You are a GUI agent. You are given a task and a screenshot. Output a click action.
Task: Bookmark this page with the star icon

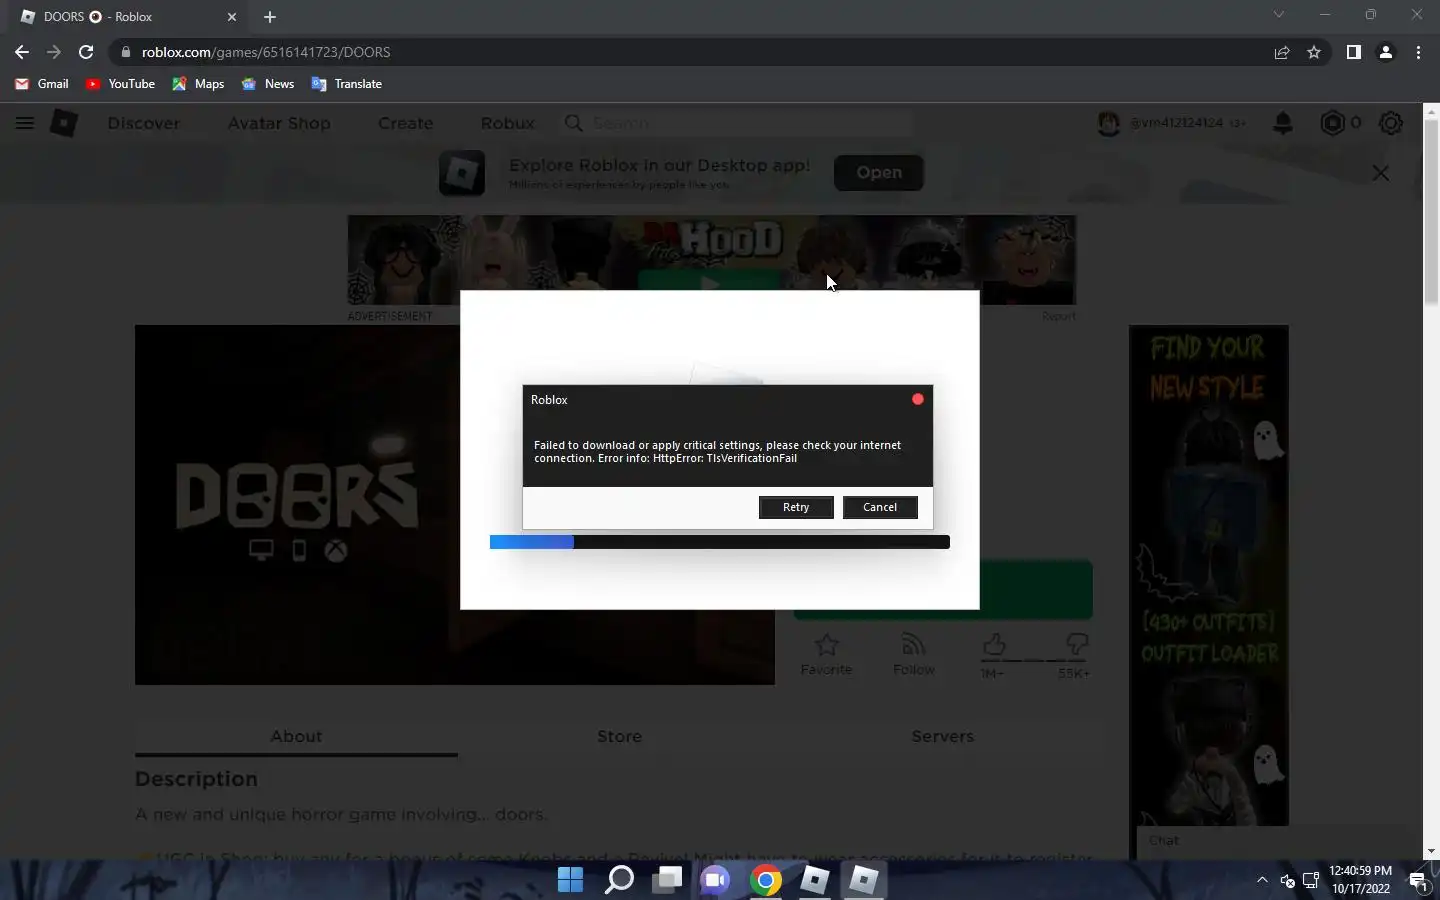pos(1314,52)
